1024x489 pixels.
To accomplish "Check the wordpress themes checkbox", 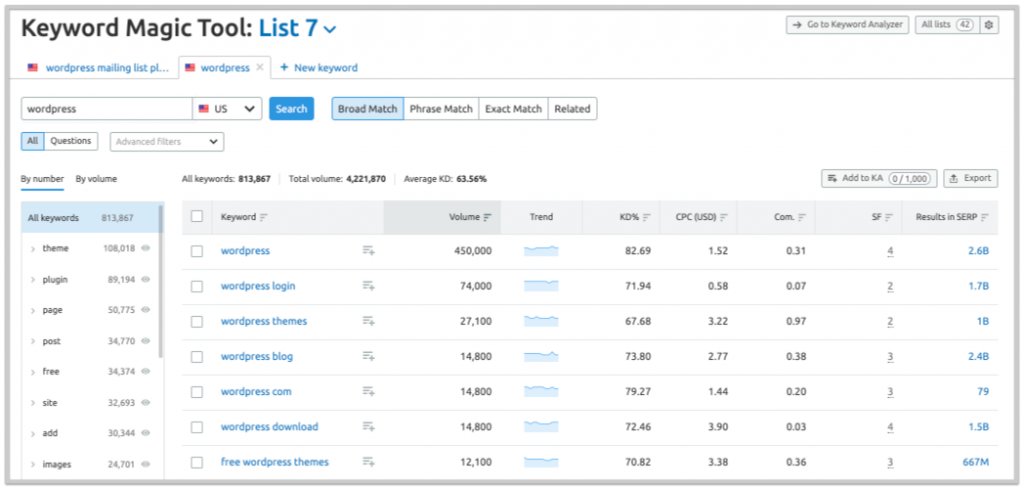I will [197, 322].
